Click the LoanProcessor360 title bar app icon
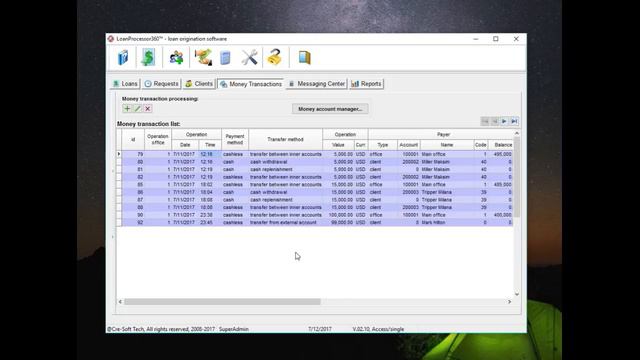Viewport: 640px width, 360px height. click(x=111, y=39)
